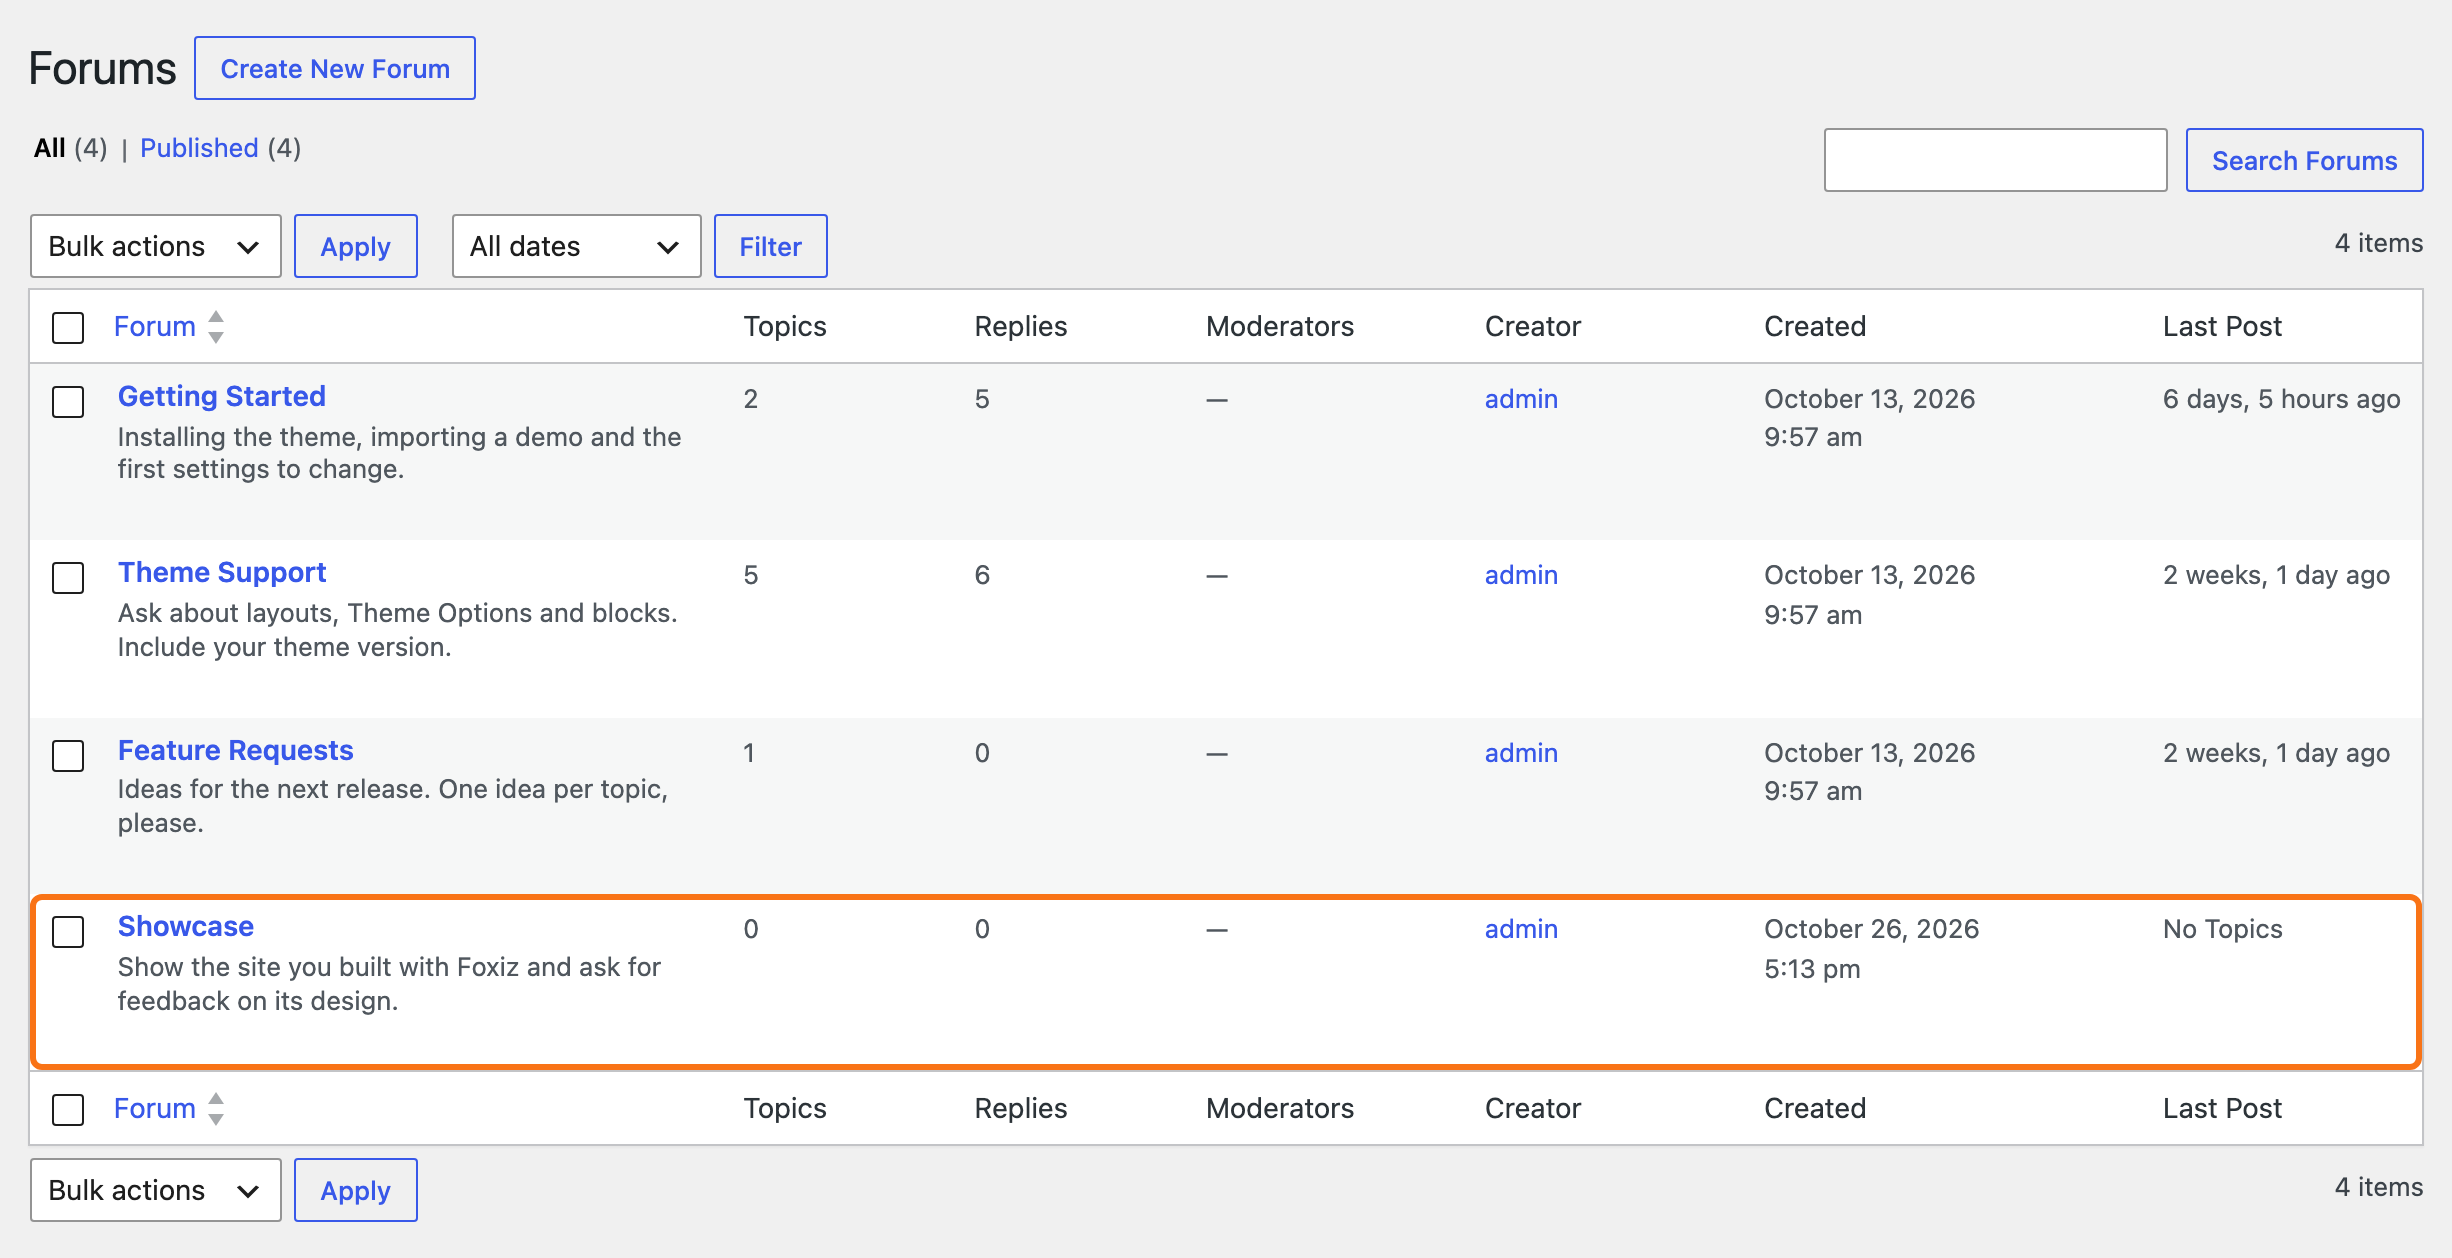Click the Replies column header

[1021, 327]
